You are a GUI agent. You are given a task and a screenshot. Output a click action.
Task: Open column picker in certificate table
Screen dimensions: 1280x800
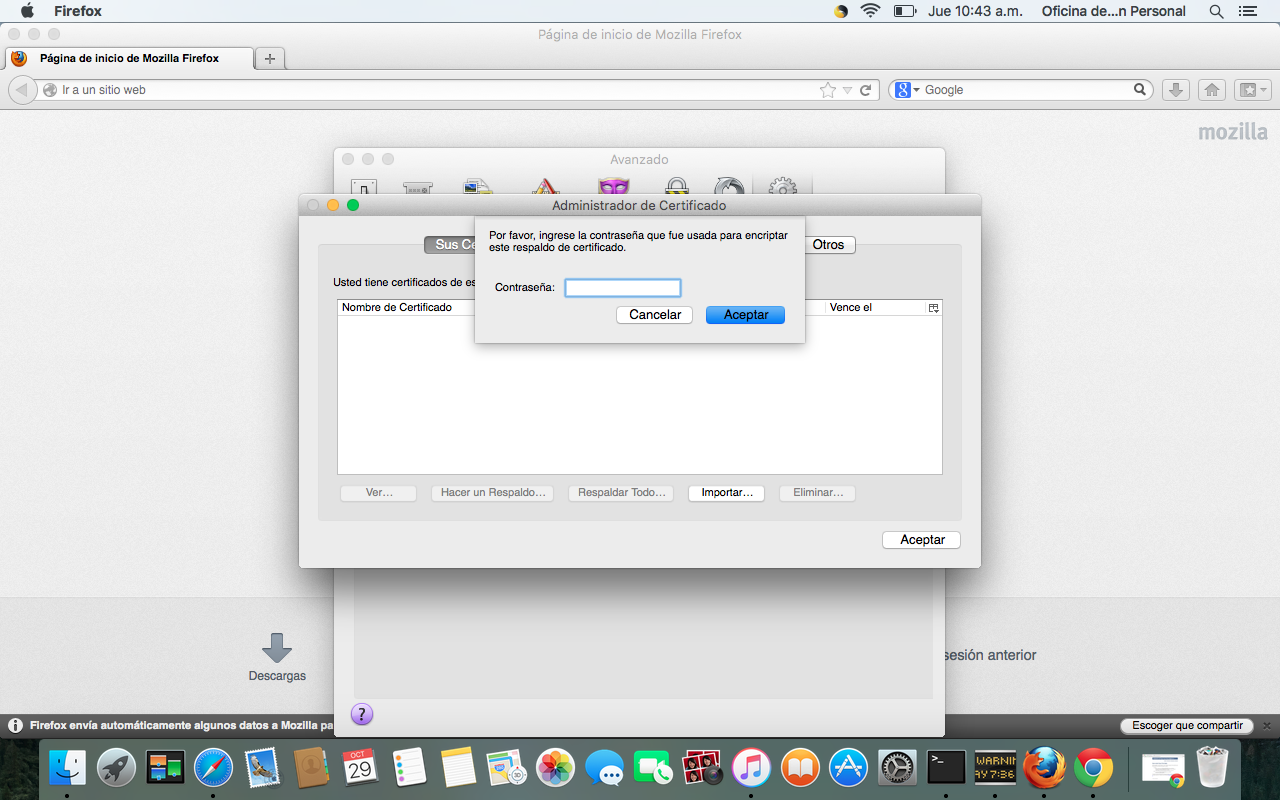[x=934, y=308]
